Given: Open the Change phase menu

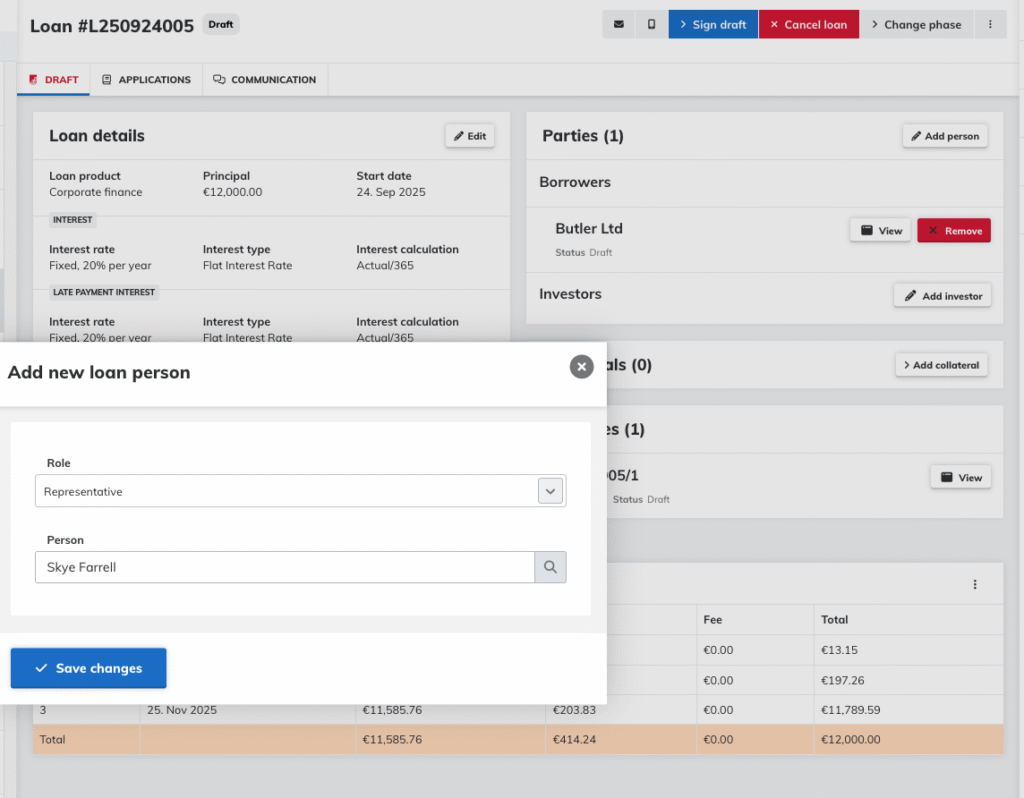Looking at the screenshot, I should pos(914,25).
